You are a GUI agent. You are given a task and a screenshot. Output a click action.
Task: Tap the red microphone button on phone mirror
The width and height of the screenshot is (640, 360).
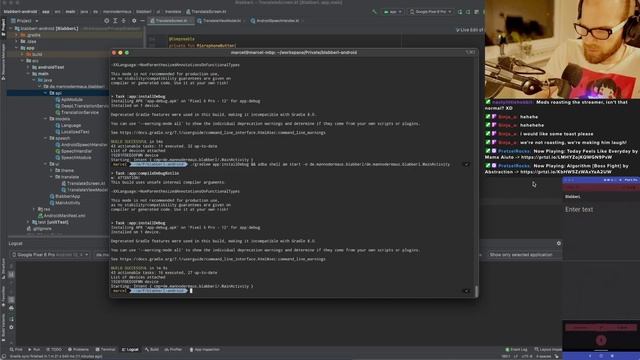[x=601, y=340]
